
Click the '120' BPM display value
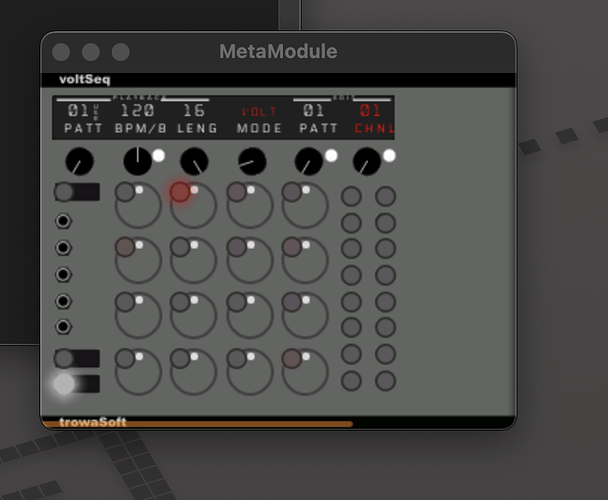point(138,111)
